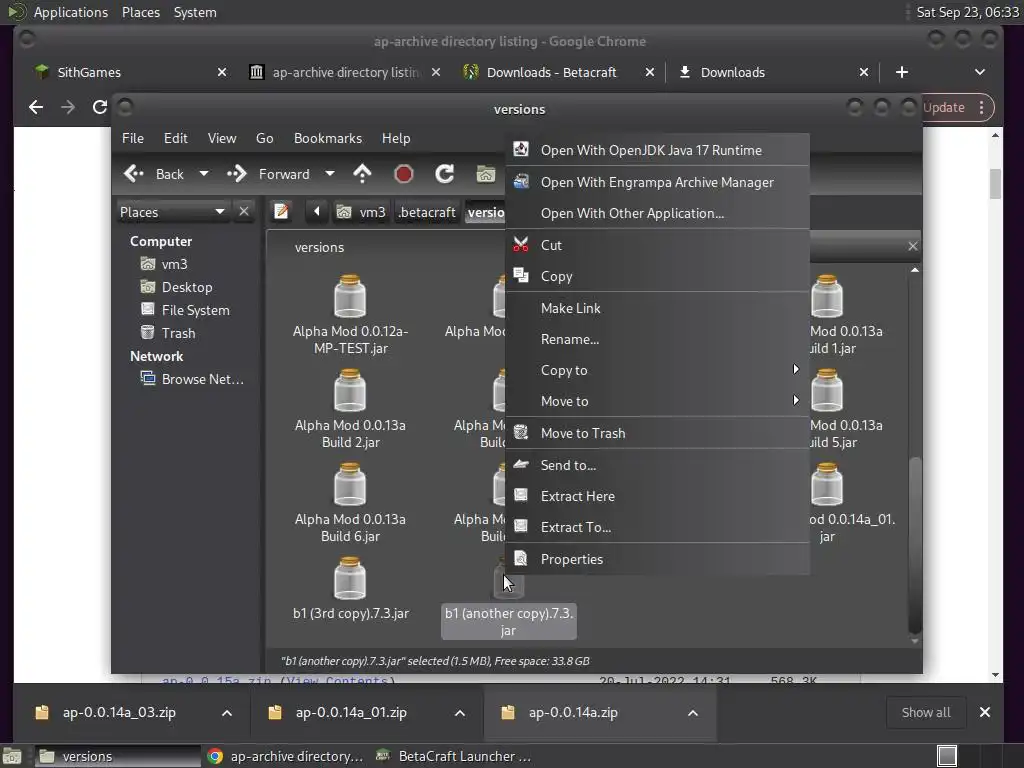Go to .betacraft in the path bar
Screen dimensions: 1024x768
427,212
